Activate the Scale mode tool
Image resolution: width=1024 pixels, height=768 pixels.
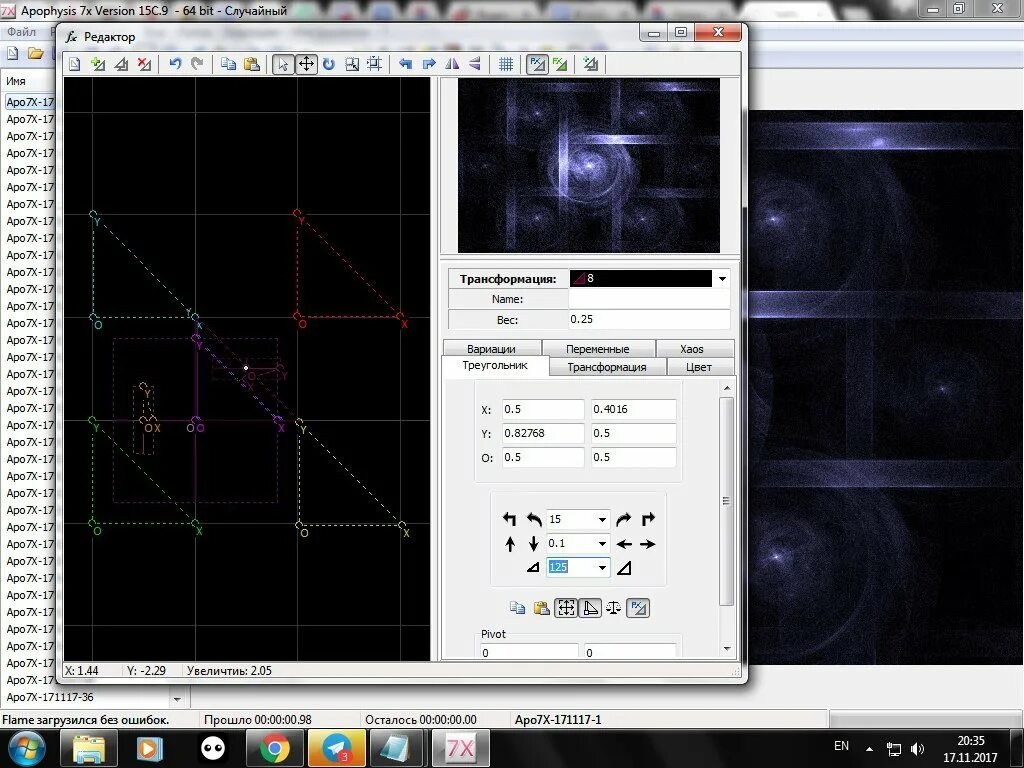tap(352, 64)
